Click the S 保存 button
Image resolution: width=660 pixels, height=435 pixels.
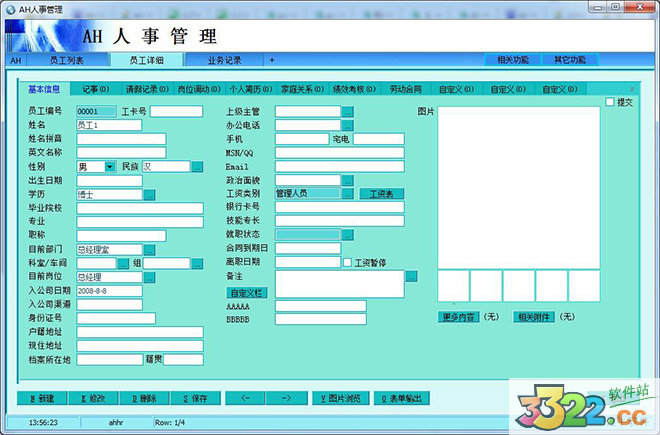[196, 398]
